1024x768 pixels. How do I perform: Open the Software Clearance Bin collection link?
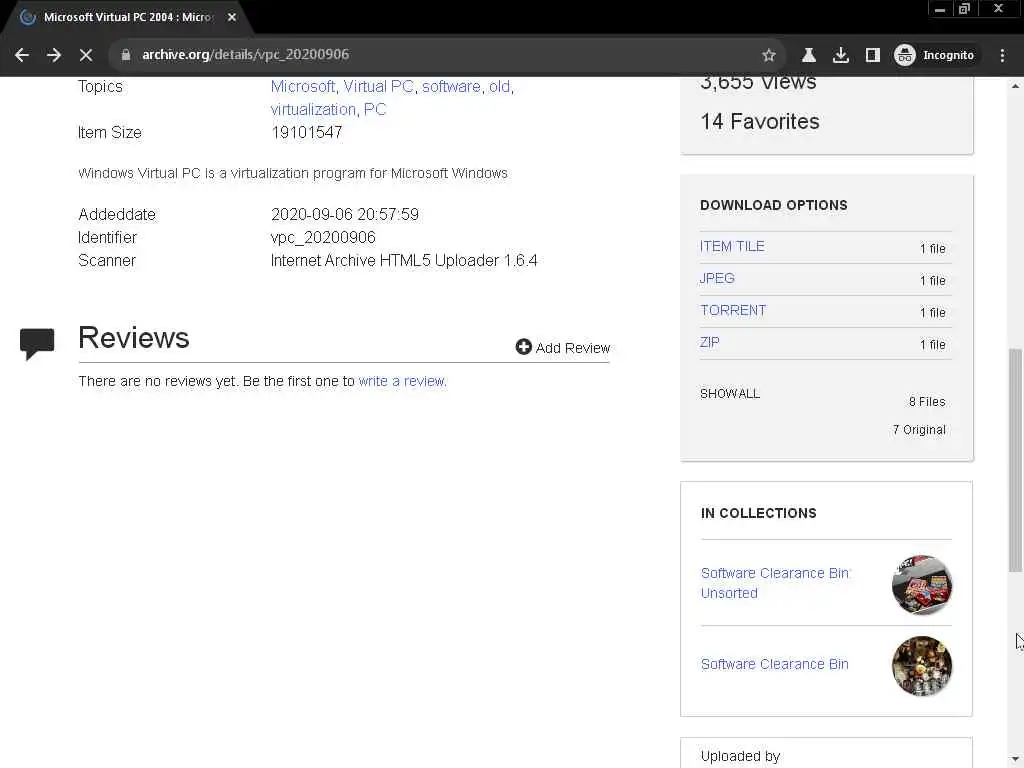point(775,664)
